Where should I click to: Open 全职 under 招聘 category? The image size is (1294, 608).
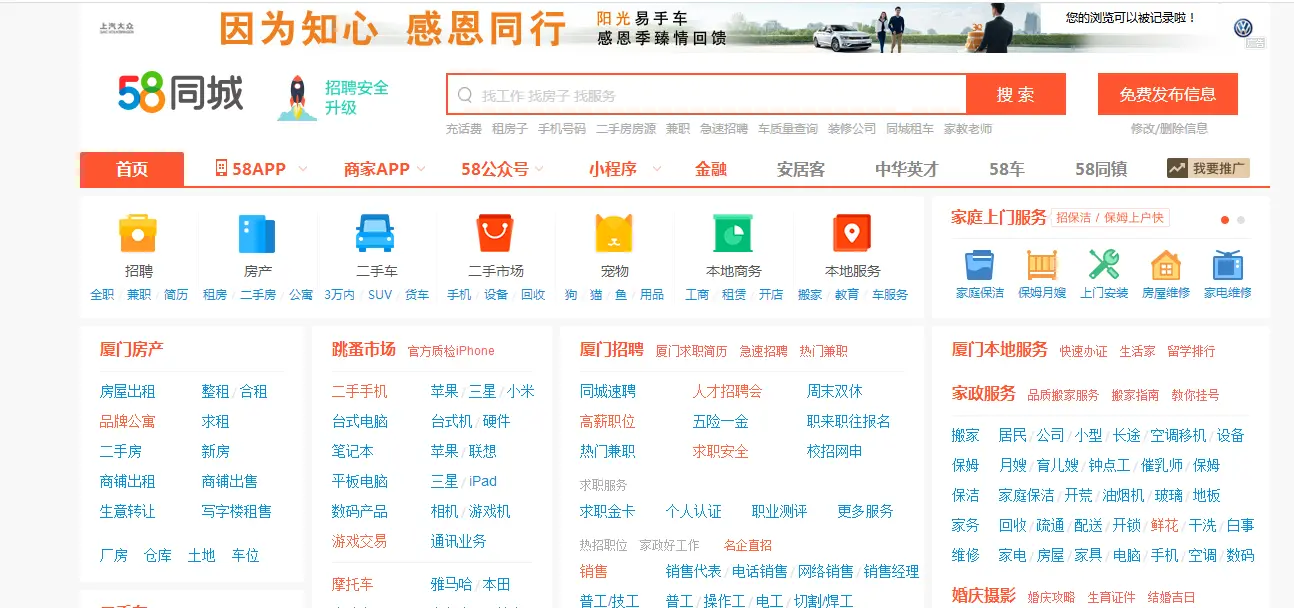pyautogui.click(x=102, y=295)
